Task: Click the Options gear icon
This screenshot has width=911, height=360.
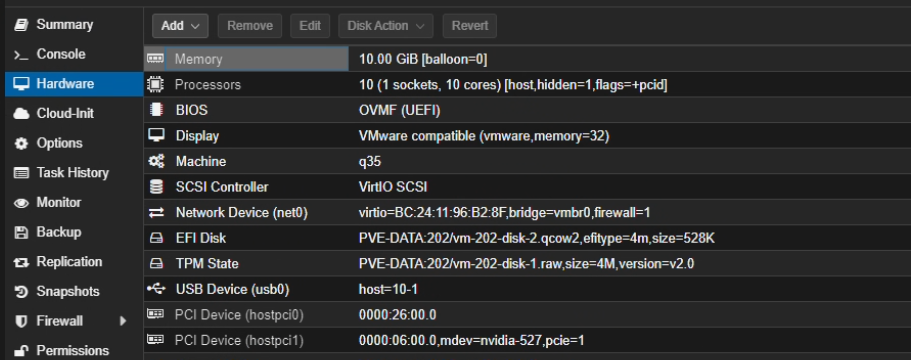Action: 21,143
